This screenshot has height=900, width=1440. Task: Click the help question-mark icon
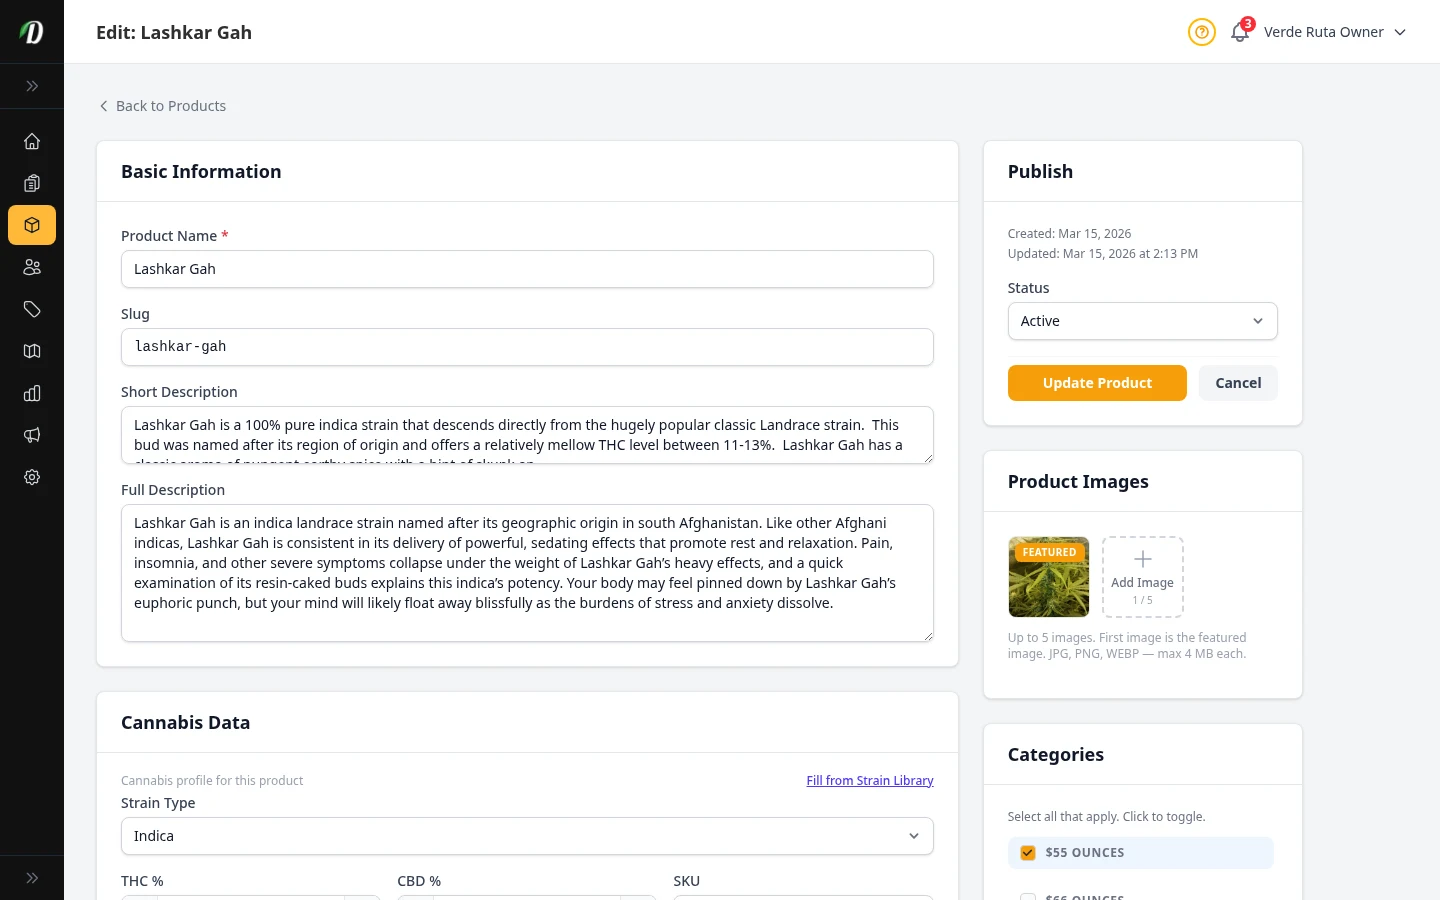(1201, 32)
